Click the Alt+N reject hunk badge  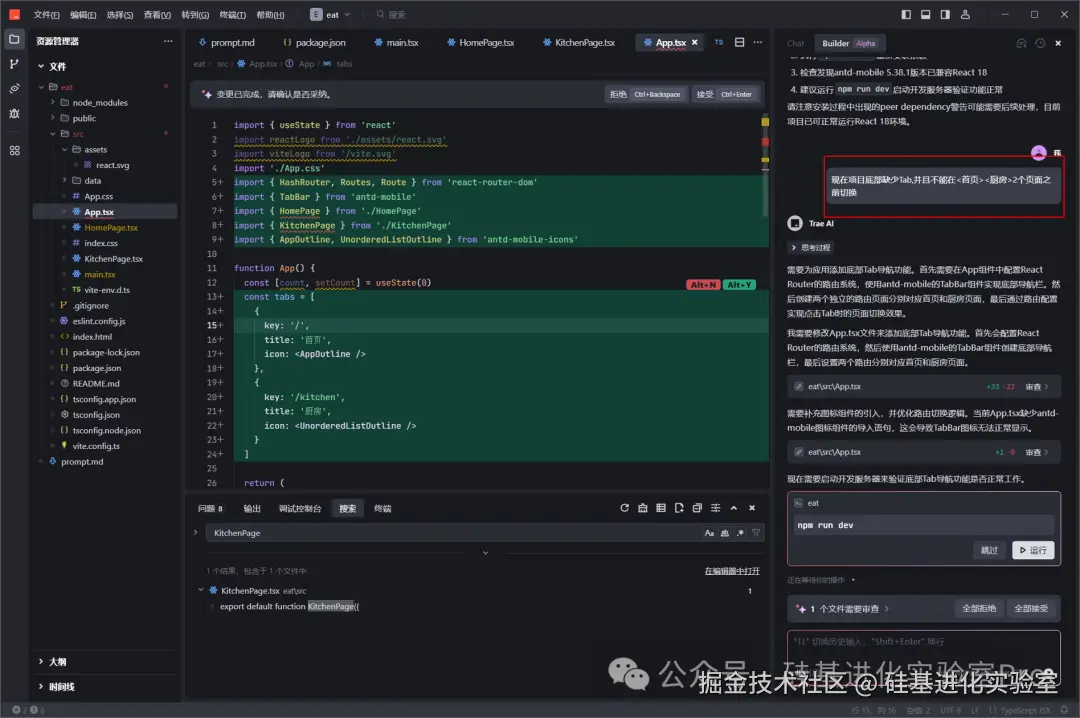point(703,285)
